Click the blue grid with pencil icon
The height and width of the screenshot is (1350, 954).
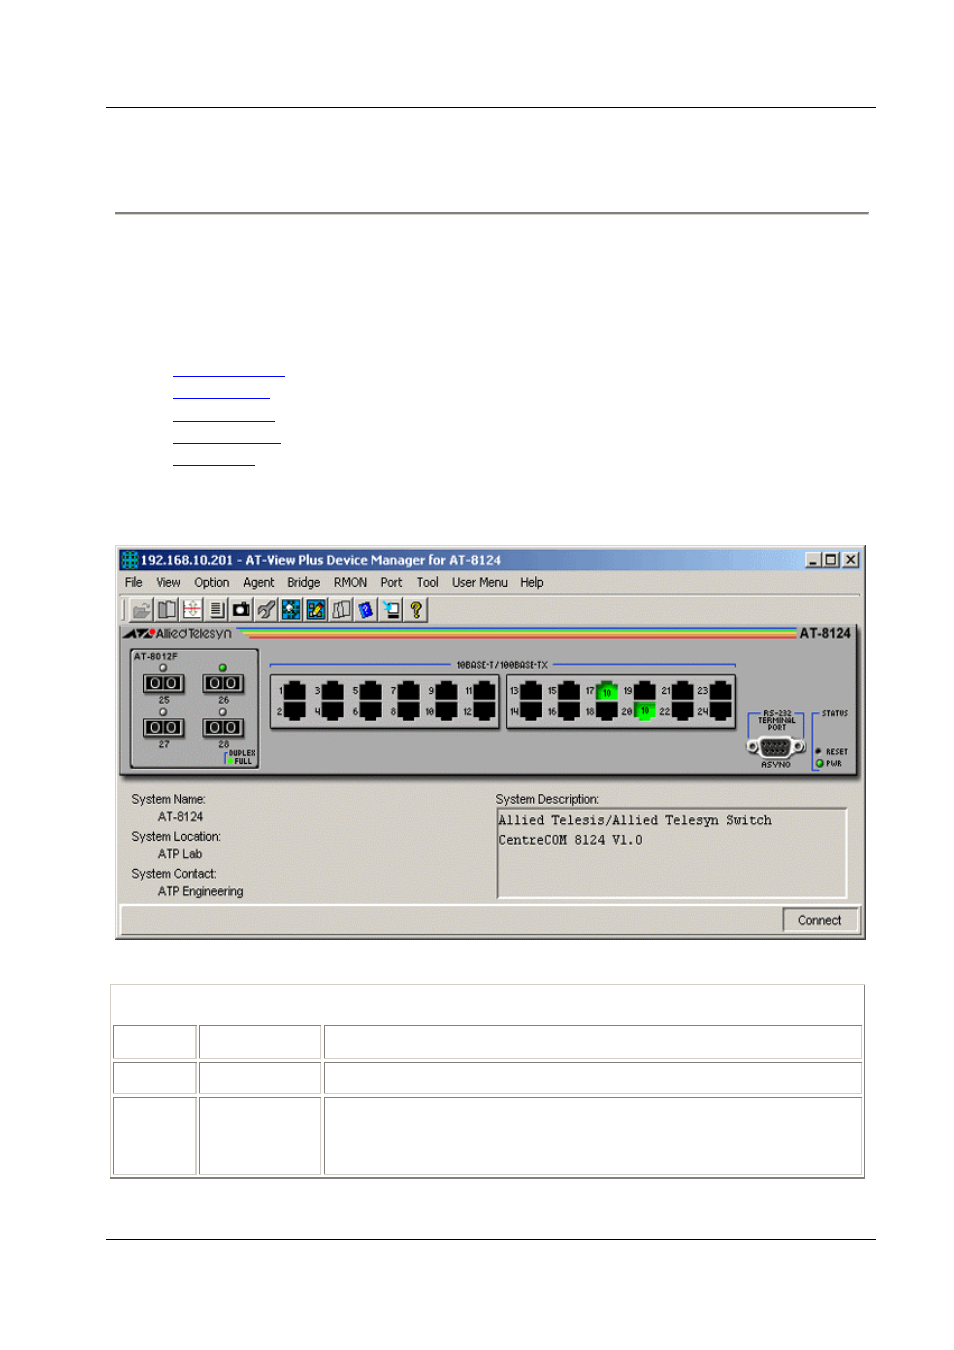(x=316, y=609)
